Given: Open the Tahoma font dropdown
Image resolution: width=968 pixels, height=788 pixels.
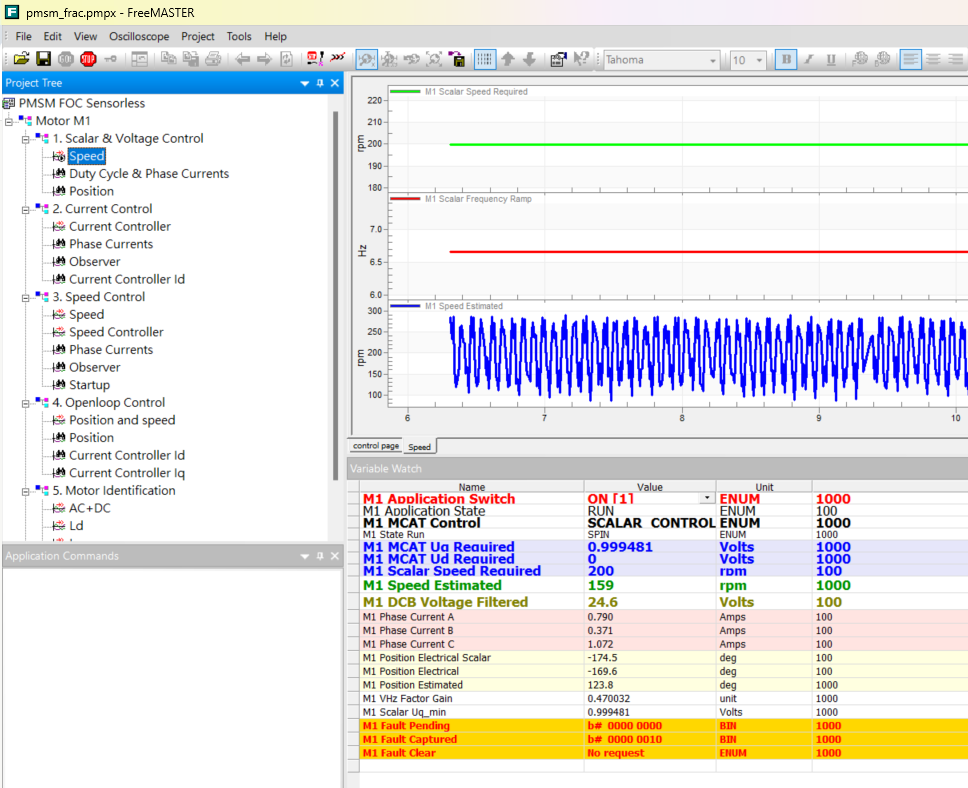Looking at the screenshot, I should pyautogui.click(x=713, y=61).
